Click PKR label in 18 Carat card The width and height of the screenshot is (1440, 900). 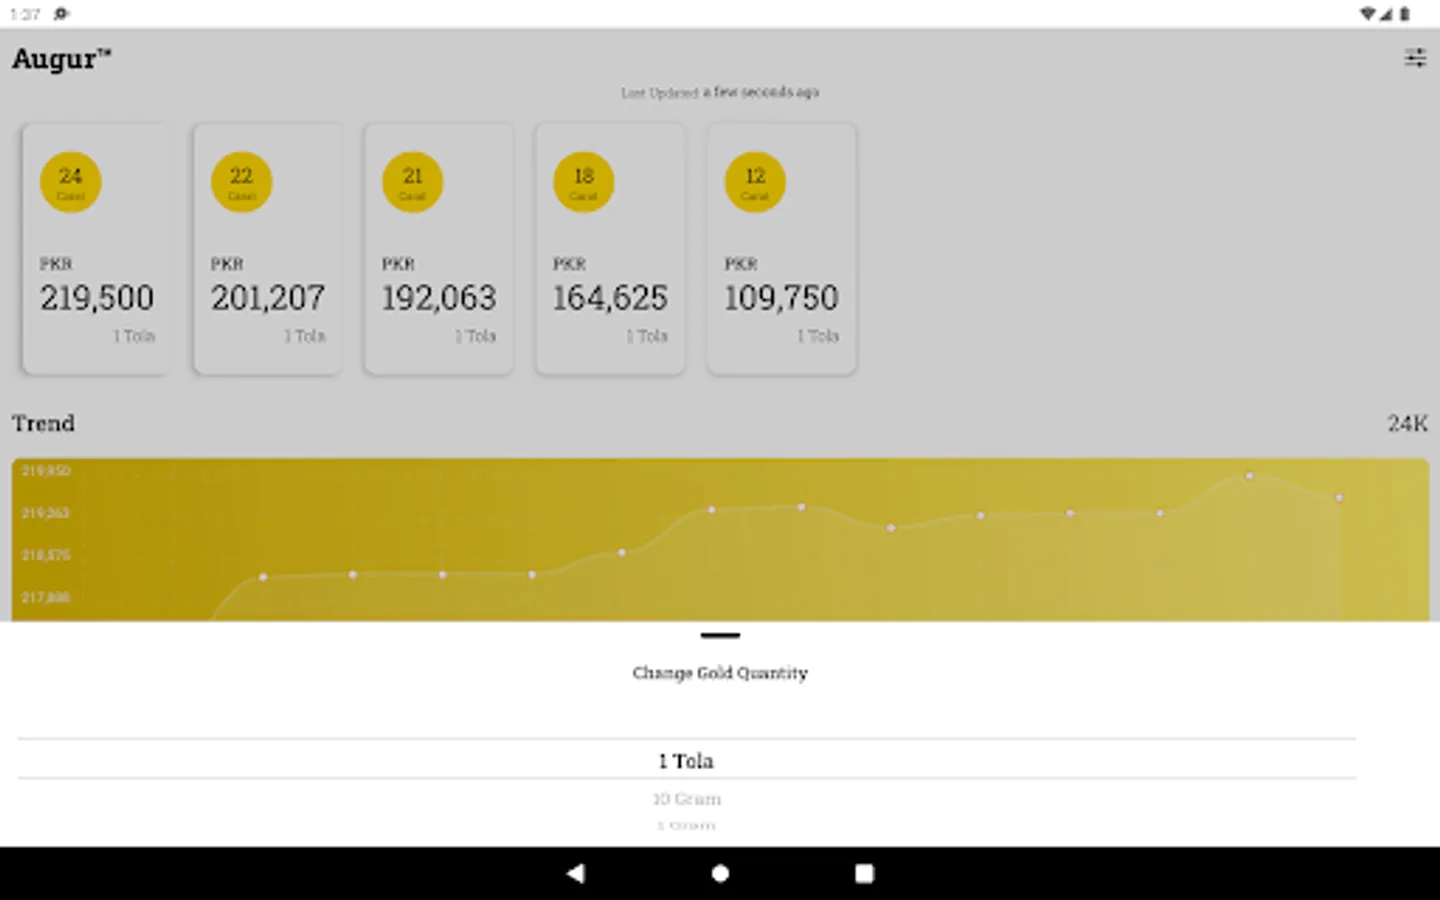pyautogui.click(x=569, y=264)
